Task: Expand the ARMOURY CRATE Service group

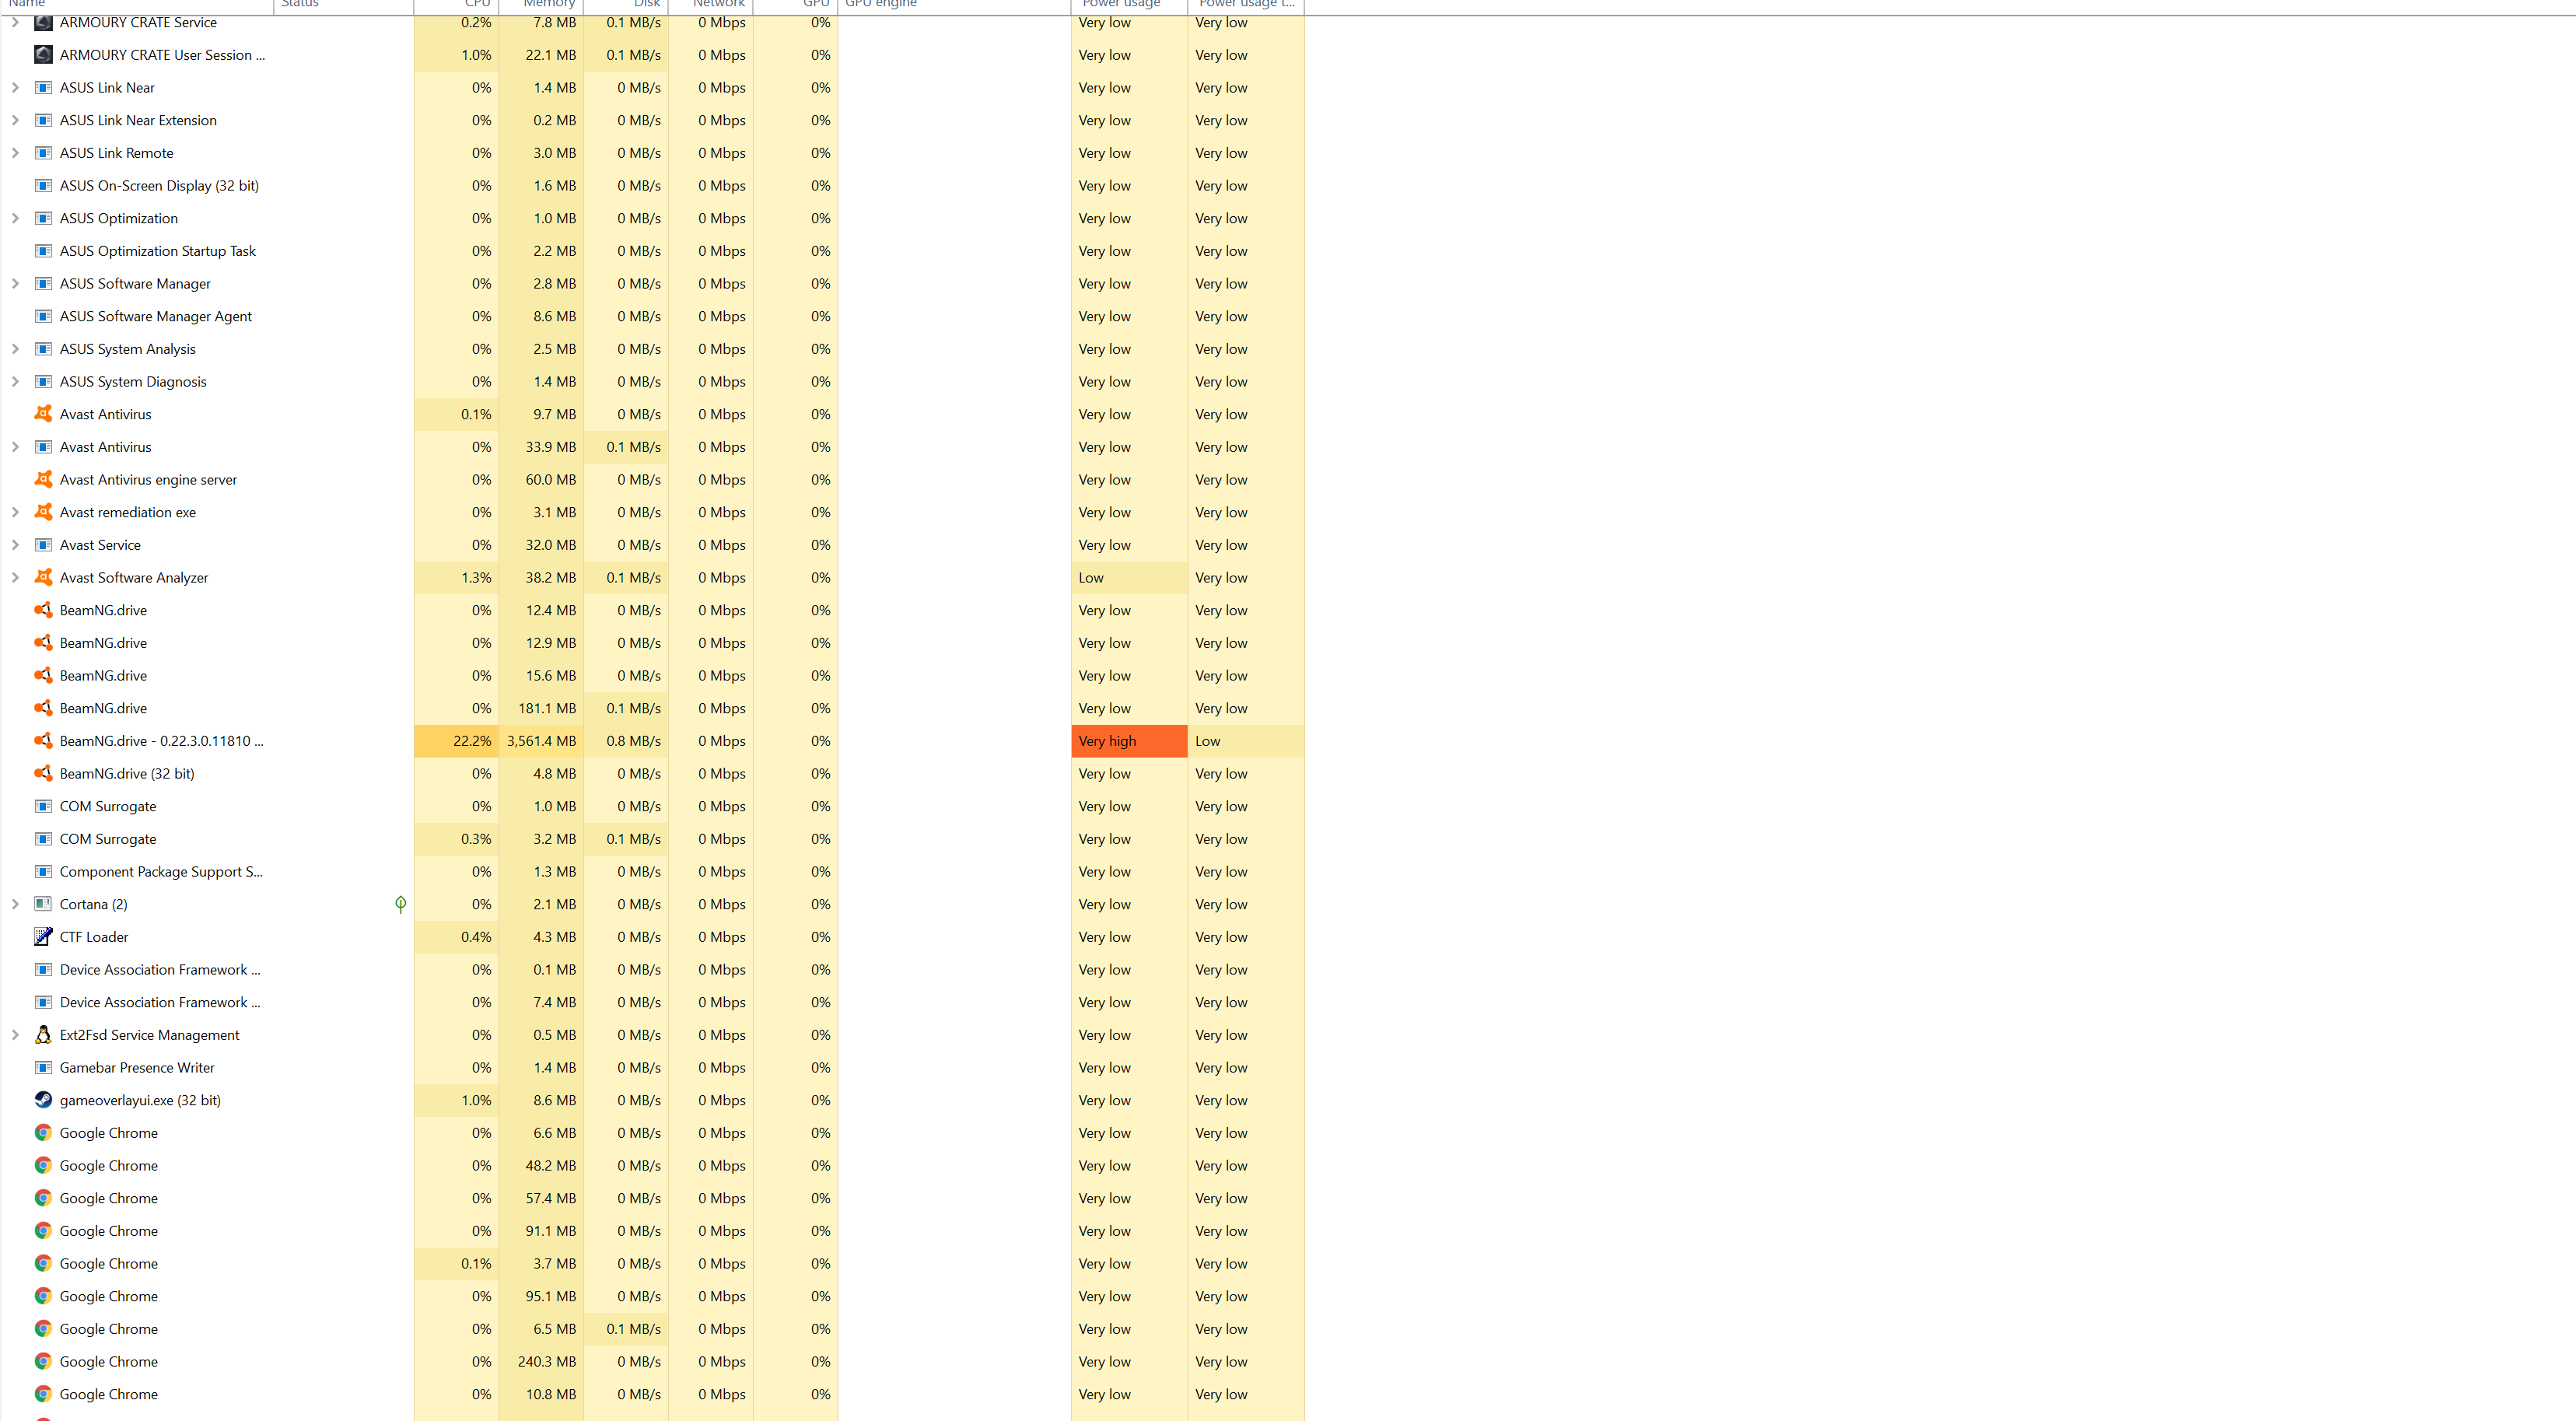Action: (15, 22)
